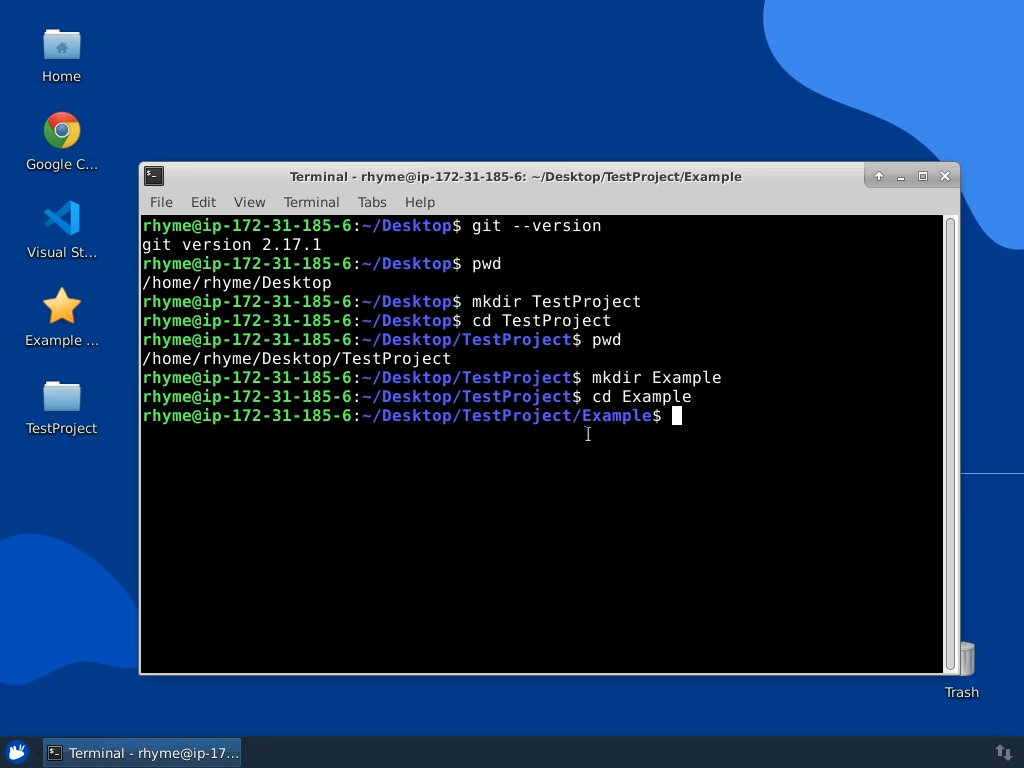
Task: Click the 'git version 2.17.1' output line
Action: (232, 245)
